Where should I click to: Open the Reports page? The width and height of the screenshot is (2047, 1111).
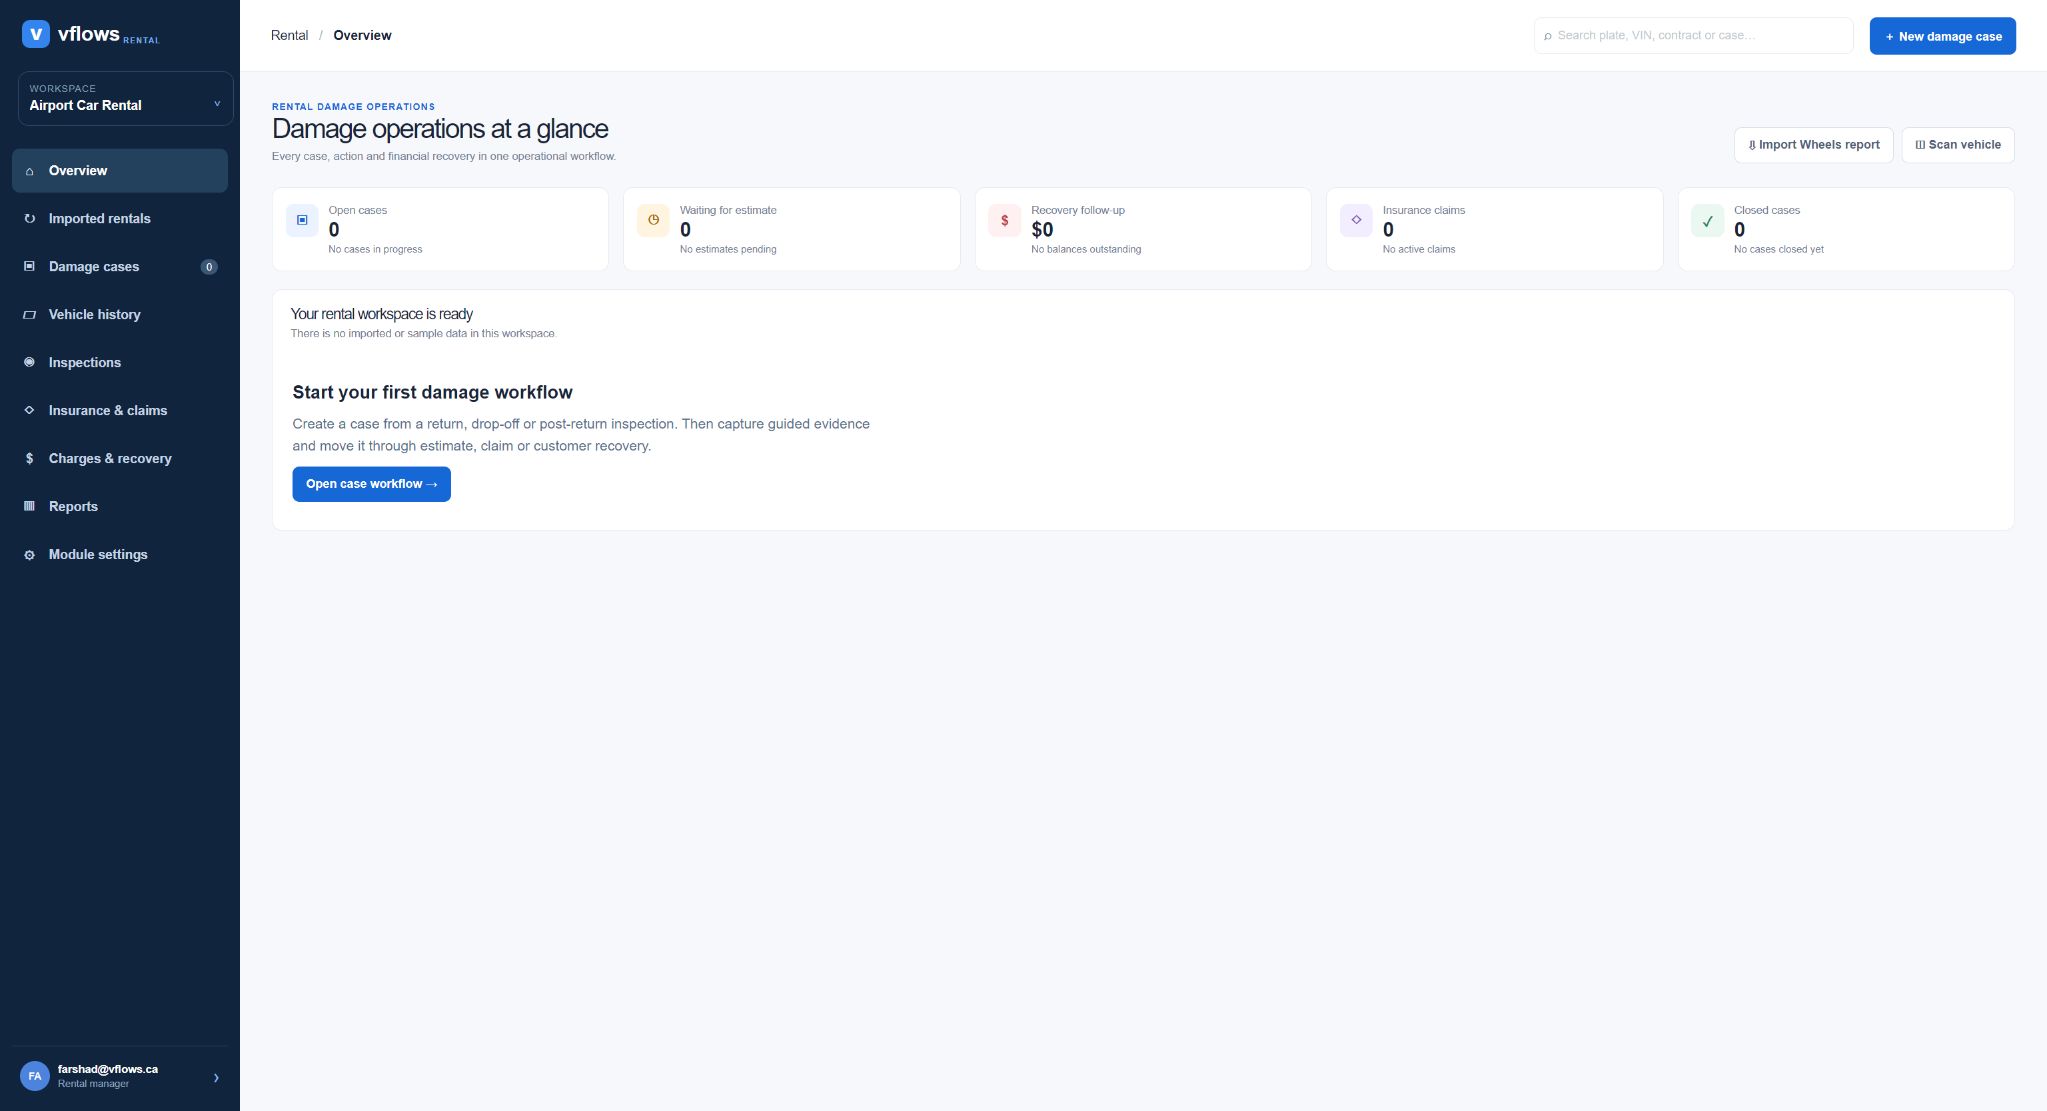(x=120, y=507)
